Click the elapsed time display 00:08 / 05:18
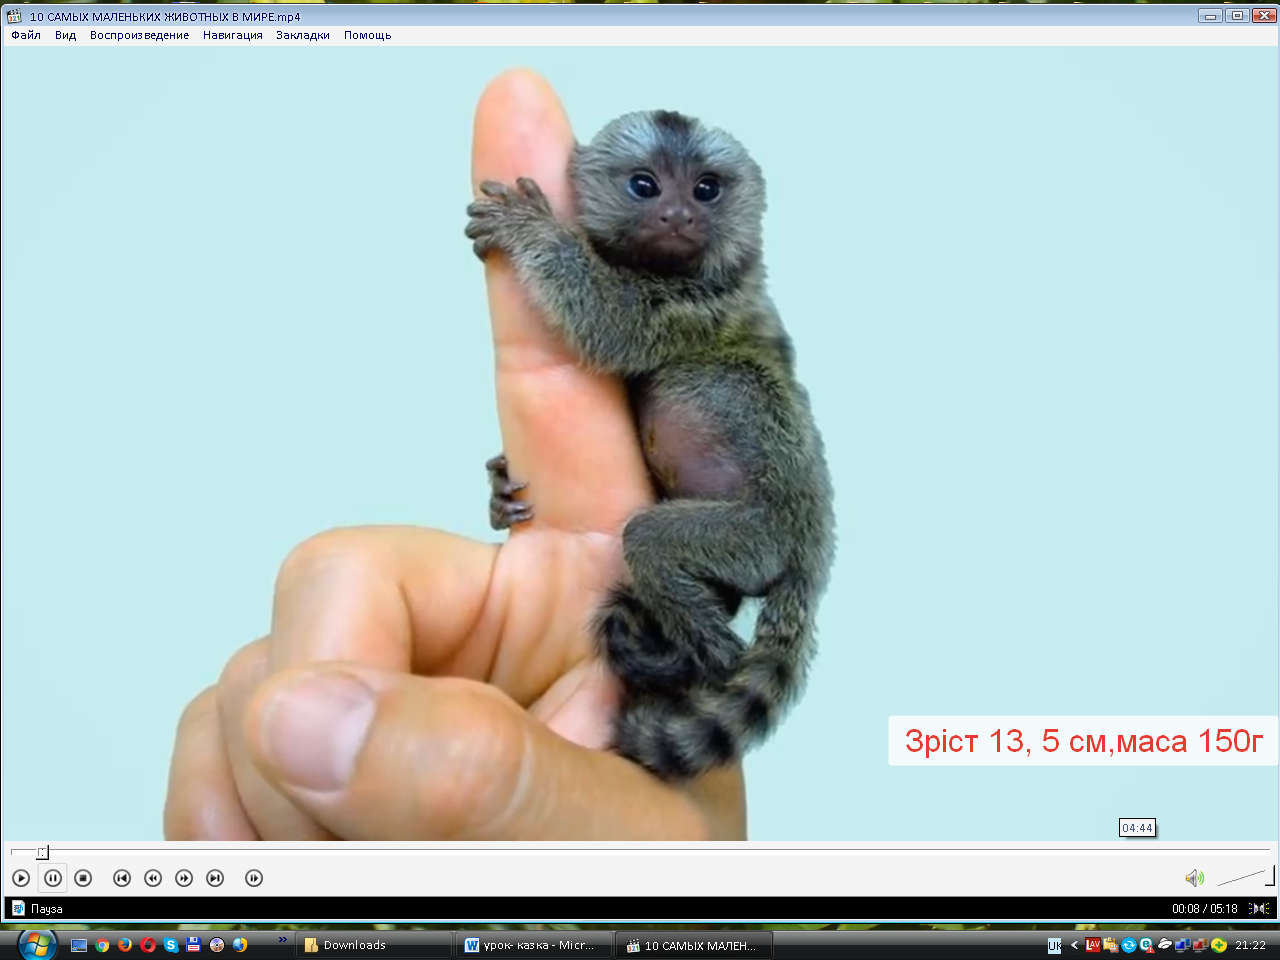The width and height of the screenshot is (1280, 960). pos(1204,909)
